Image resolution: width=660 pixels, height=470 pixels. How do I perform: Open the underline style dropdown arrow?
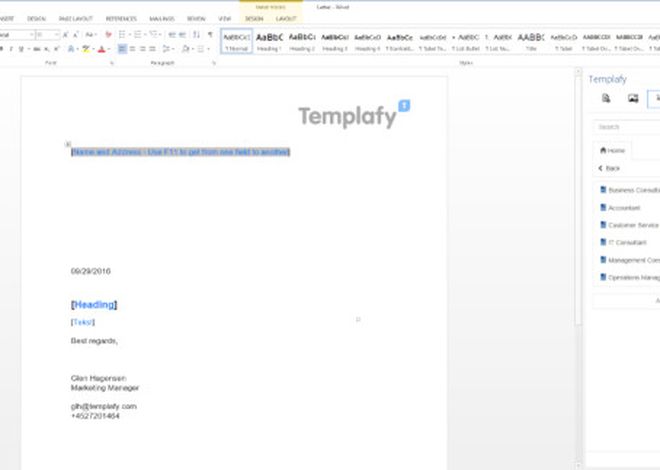point(28,49)
